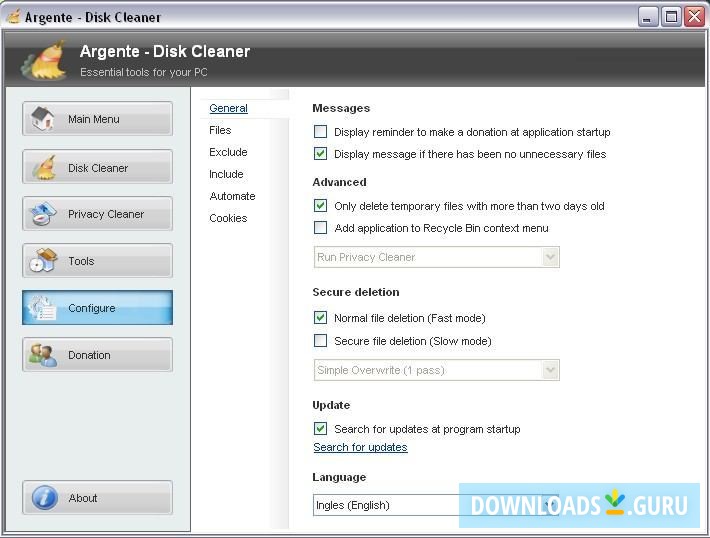Click the Update section heading
Screen dimensions: 710x538
pos(331,405)
